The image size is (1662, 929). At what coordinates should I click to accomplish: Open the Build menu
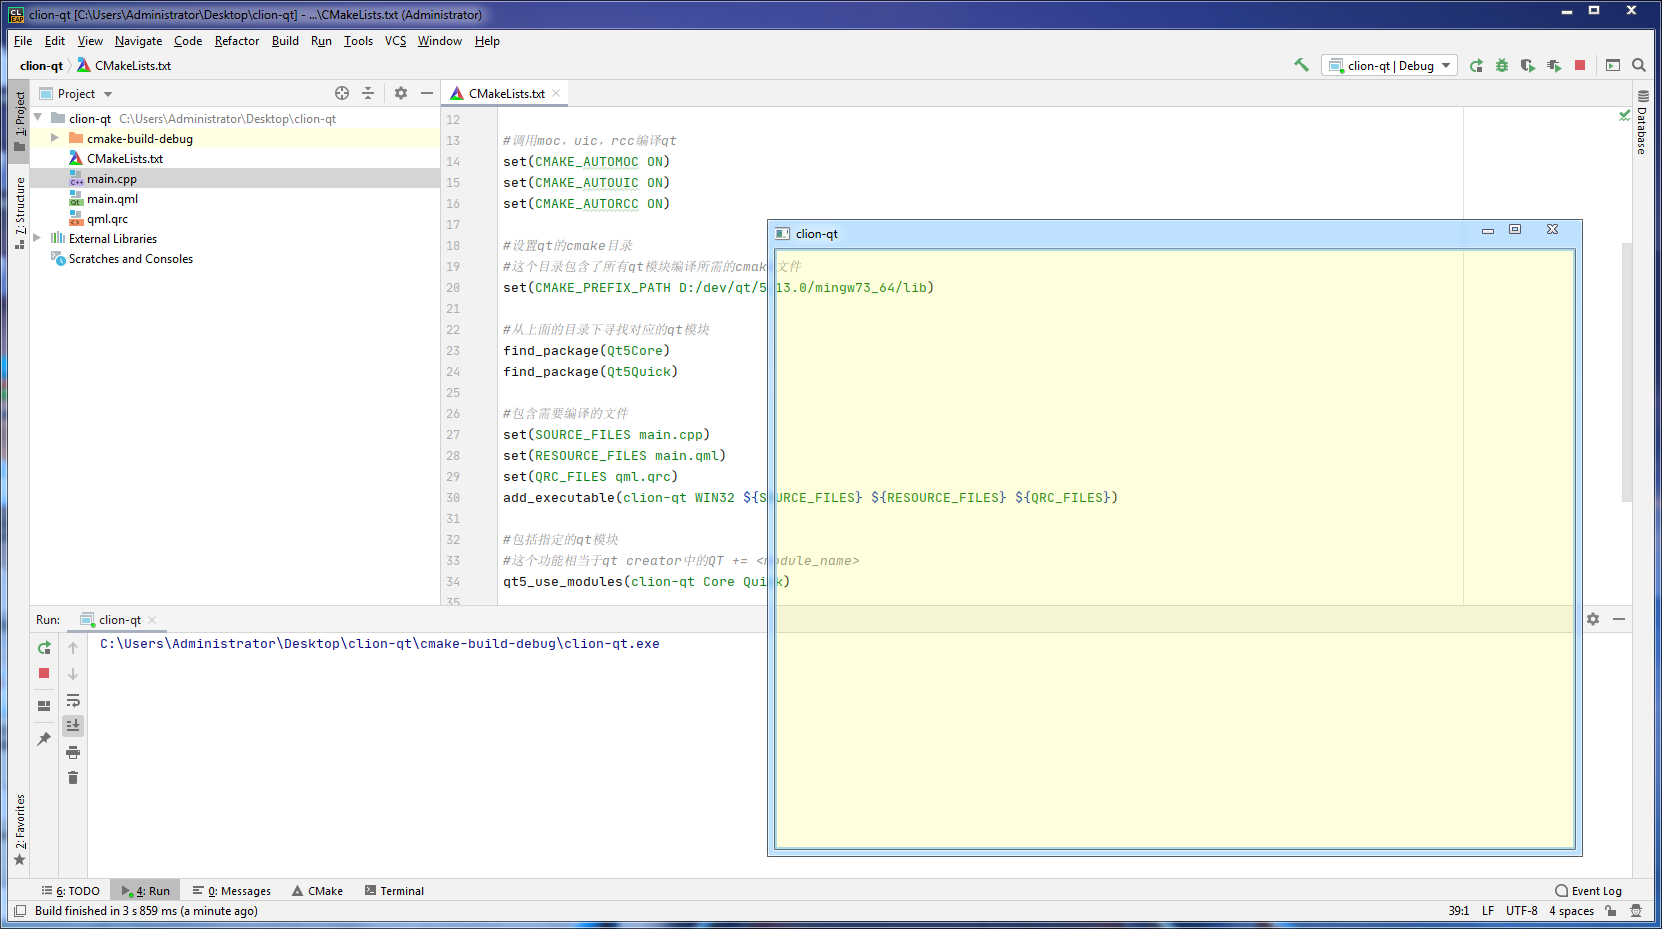pos(285,41)
